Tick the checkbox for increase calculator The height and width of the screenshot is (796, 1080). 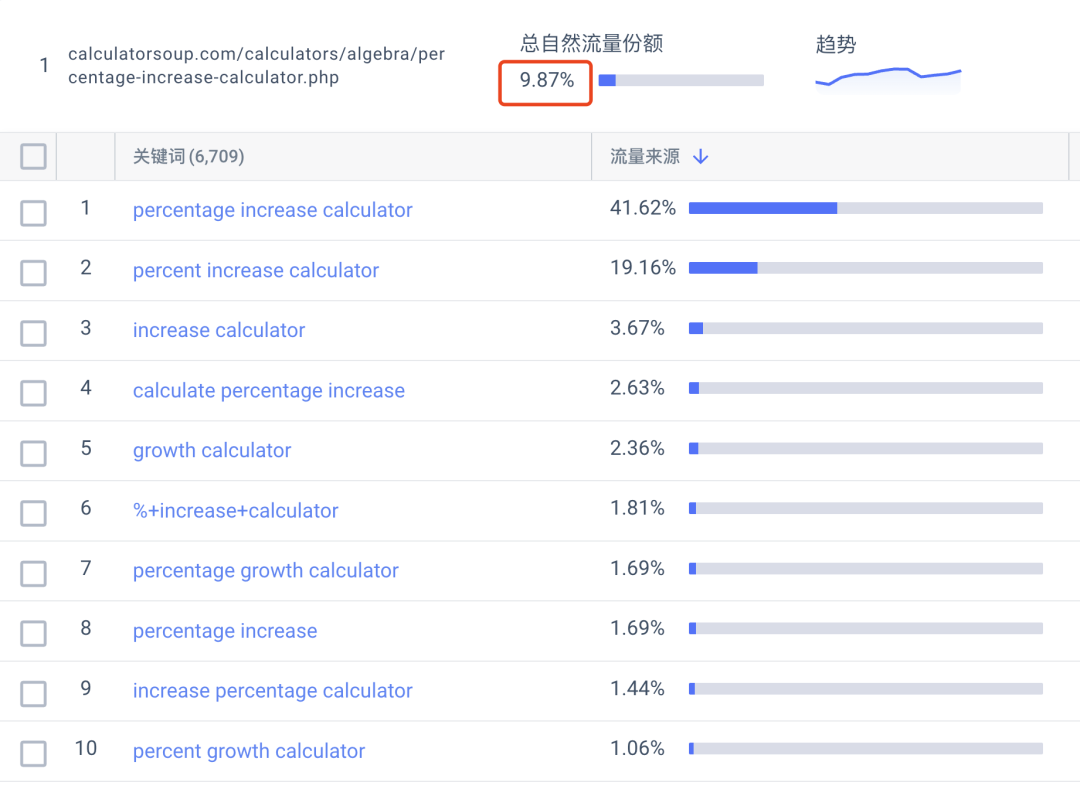coord(33,333)
